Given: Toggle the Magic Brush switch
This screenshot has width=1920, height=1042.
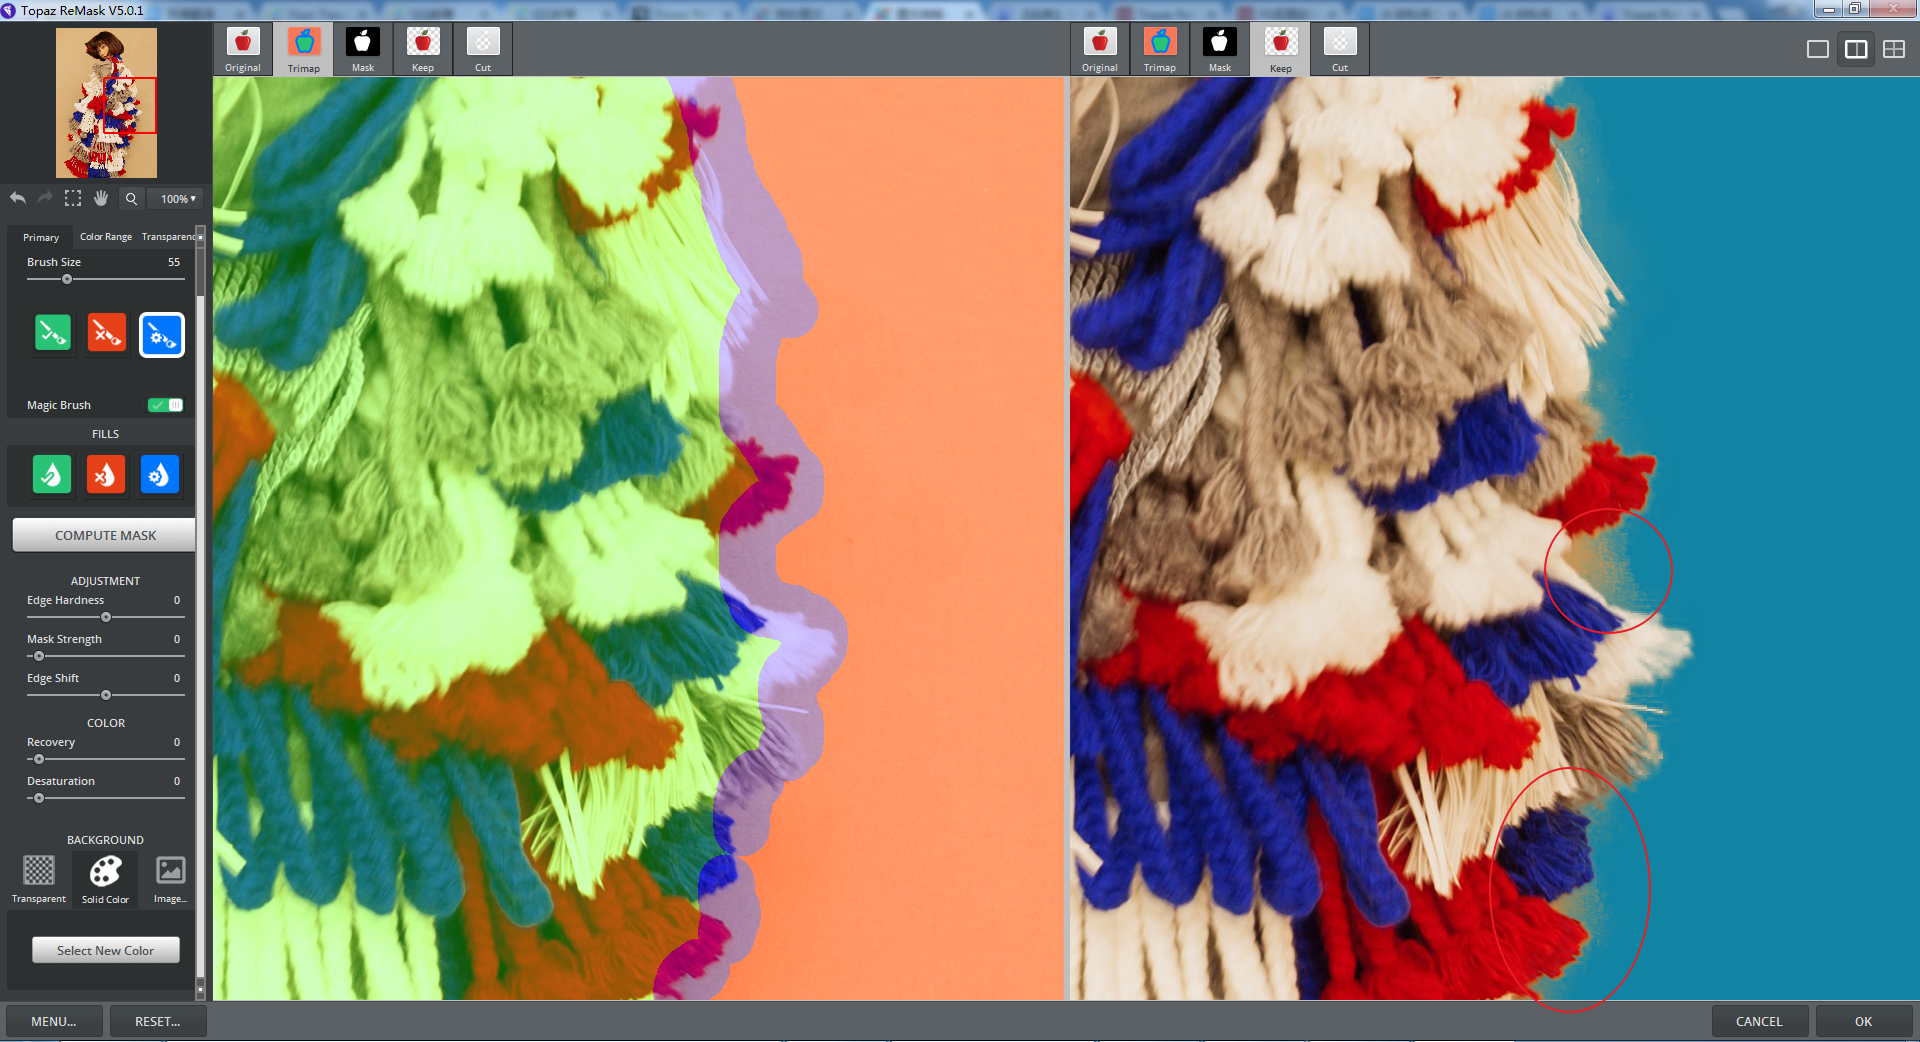Looking at the screenshot, I should [166, 405].
